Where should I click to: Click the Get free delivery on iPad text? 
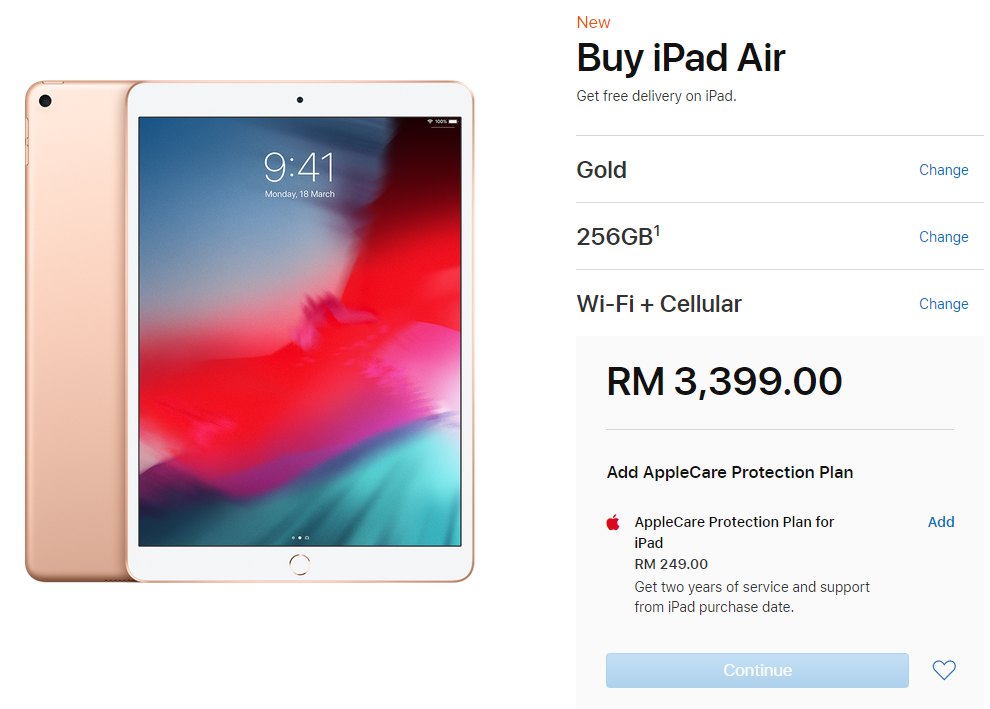pos(656,96)
